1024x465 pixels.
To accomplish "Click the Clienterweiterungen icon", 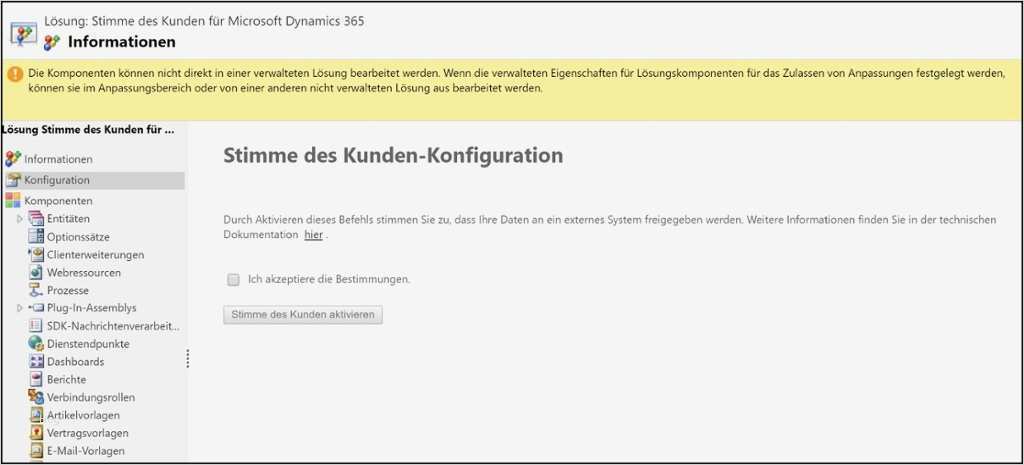I will coord(36,255).
